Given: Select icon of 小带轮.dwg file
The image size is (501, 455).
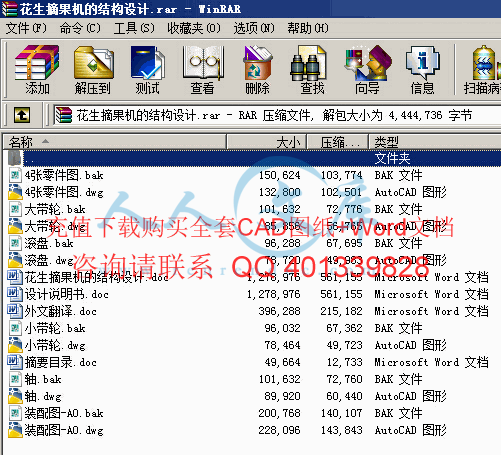Looking at the screenshot, I should (x=15, y=345).
